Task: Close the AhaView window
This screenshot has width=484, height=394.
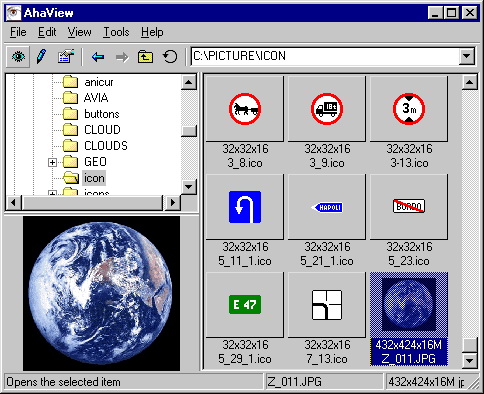Action: tap(470, 13)
